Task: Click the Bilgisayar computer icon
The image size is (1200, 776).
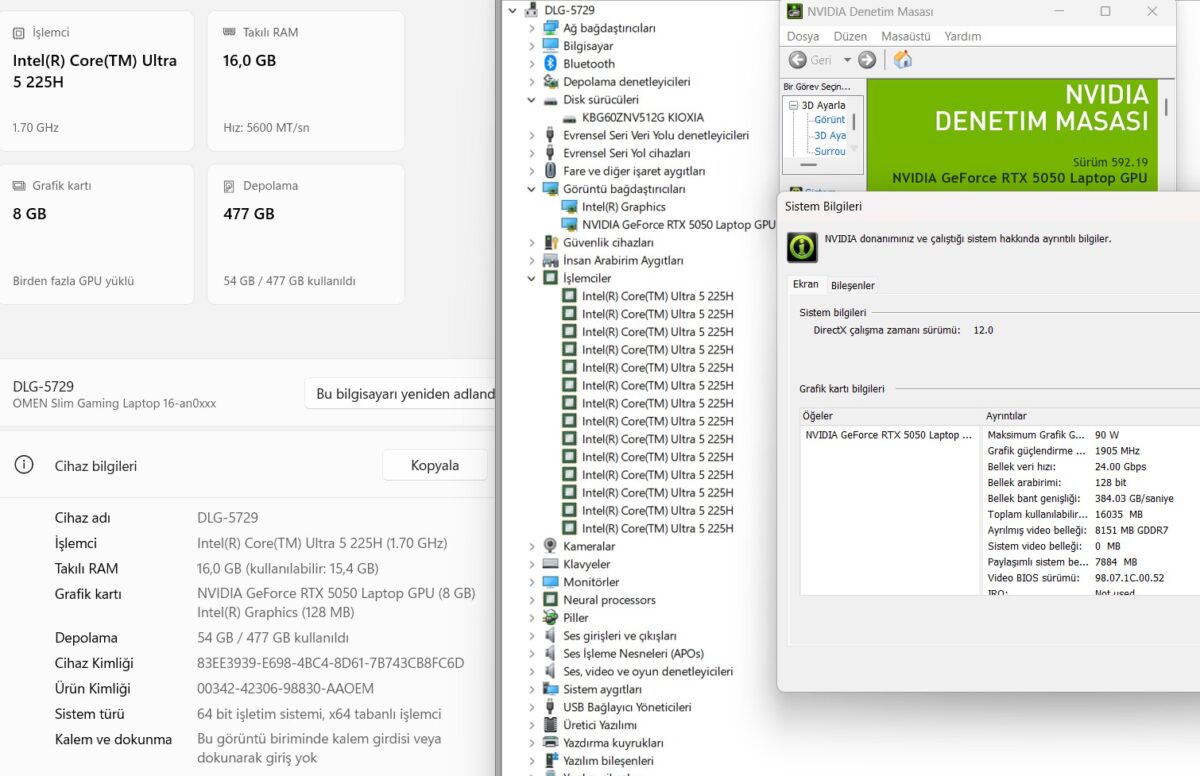Action: (x=550, y=46)
